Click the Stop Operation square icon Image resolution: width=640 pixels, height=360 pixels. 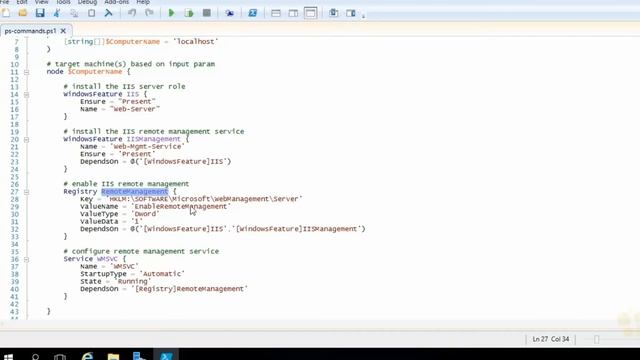tap(207, 13)
